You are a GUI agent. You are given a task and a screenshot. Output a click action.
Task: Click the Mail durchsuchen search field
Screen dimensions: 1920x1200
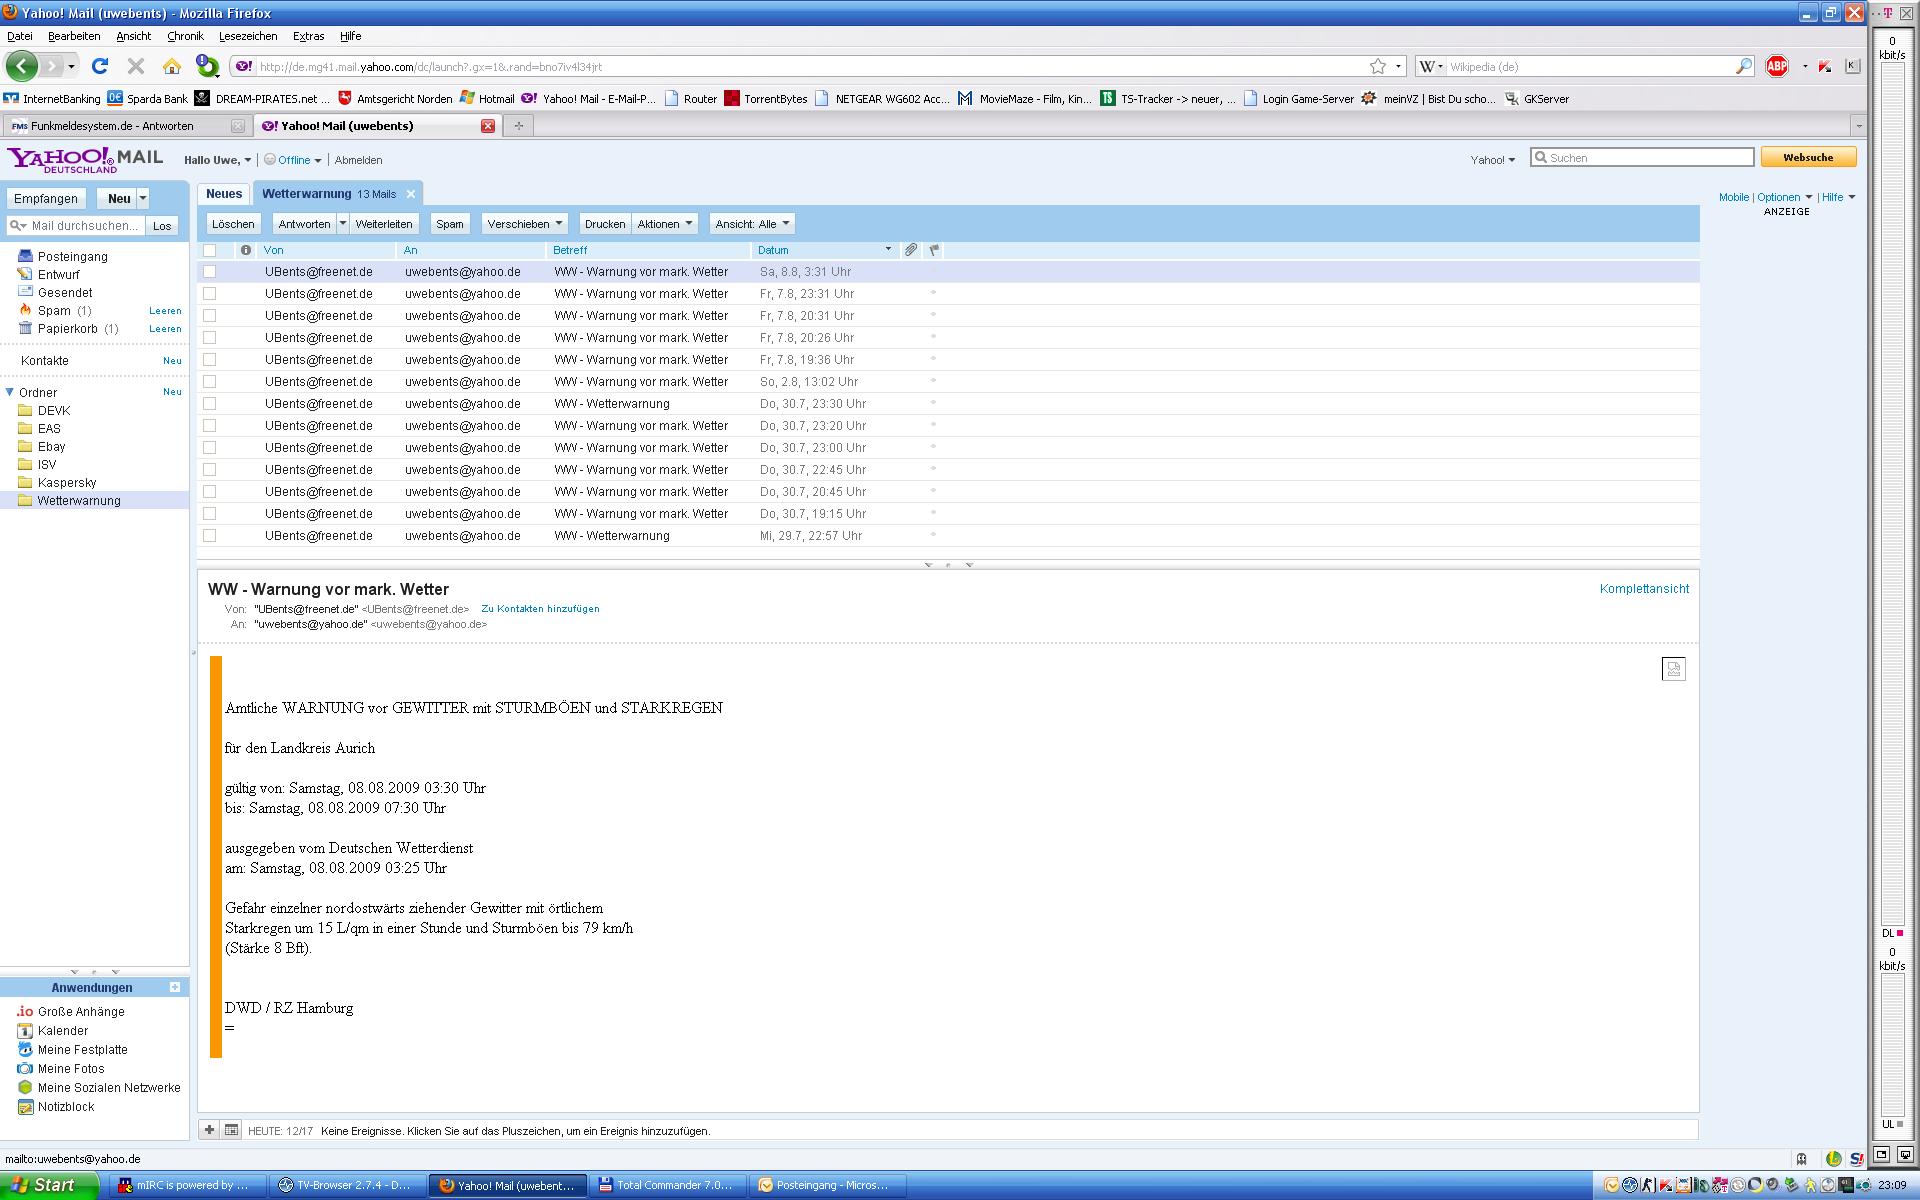pyautogui.click(x=85, y=226)
